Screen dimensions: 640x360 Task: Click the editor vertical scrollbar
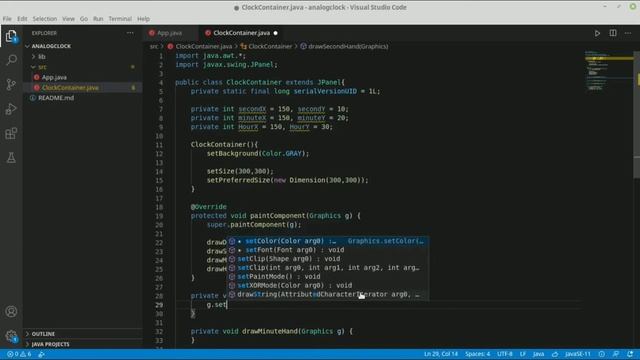pos(637,114)
